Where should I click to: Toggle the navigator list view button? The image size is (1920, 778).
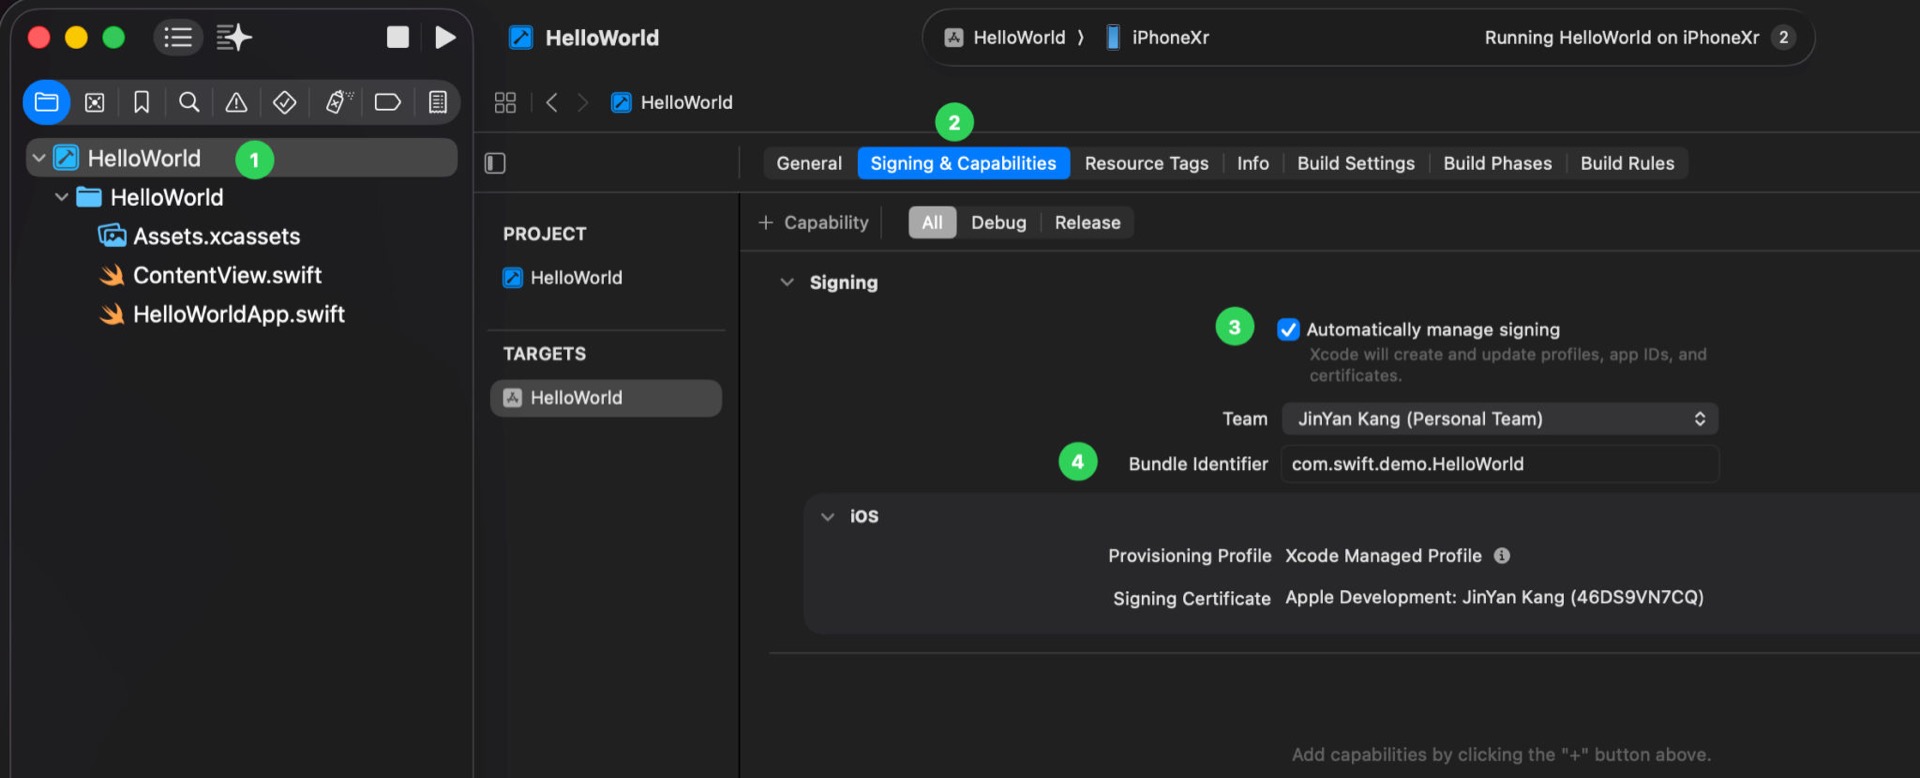pyautogui.click(x=178, y=37)
